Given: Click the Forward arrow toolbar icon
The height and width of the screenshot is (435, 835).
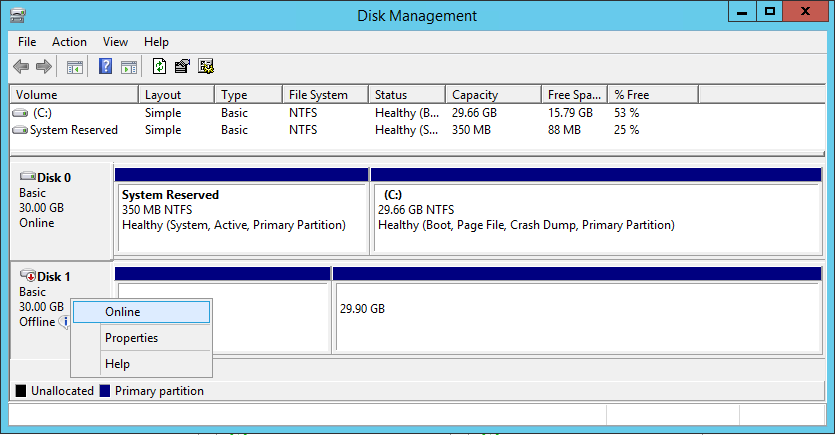Looking at the screenshot, I should 44,67.
